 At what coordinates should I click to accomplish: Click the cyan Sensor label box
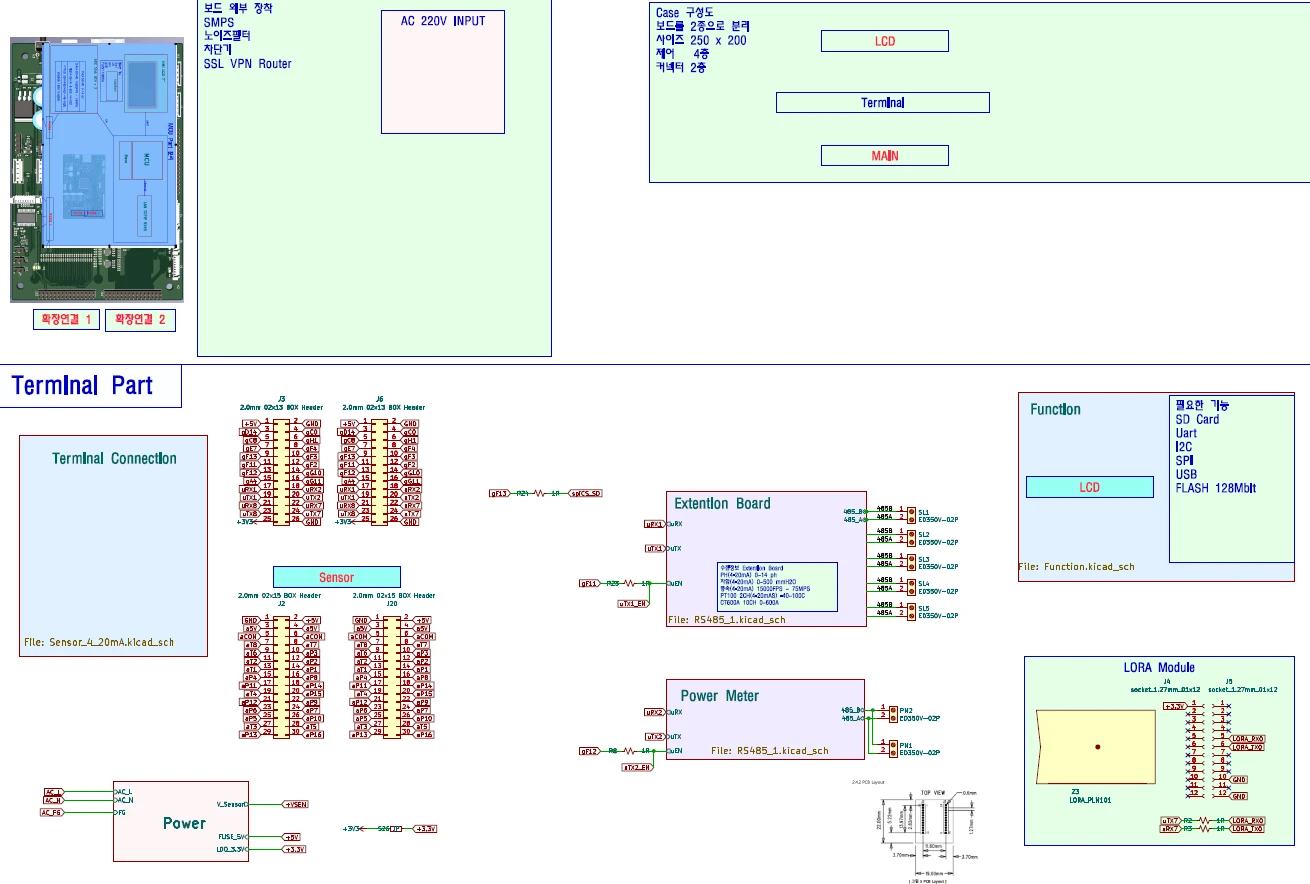pos(337,577)
